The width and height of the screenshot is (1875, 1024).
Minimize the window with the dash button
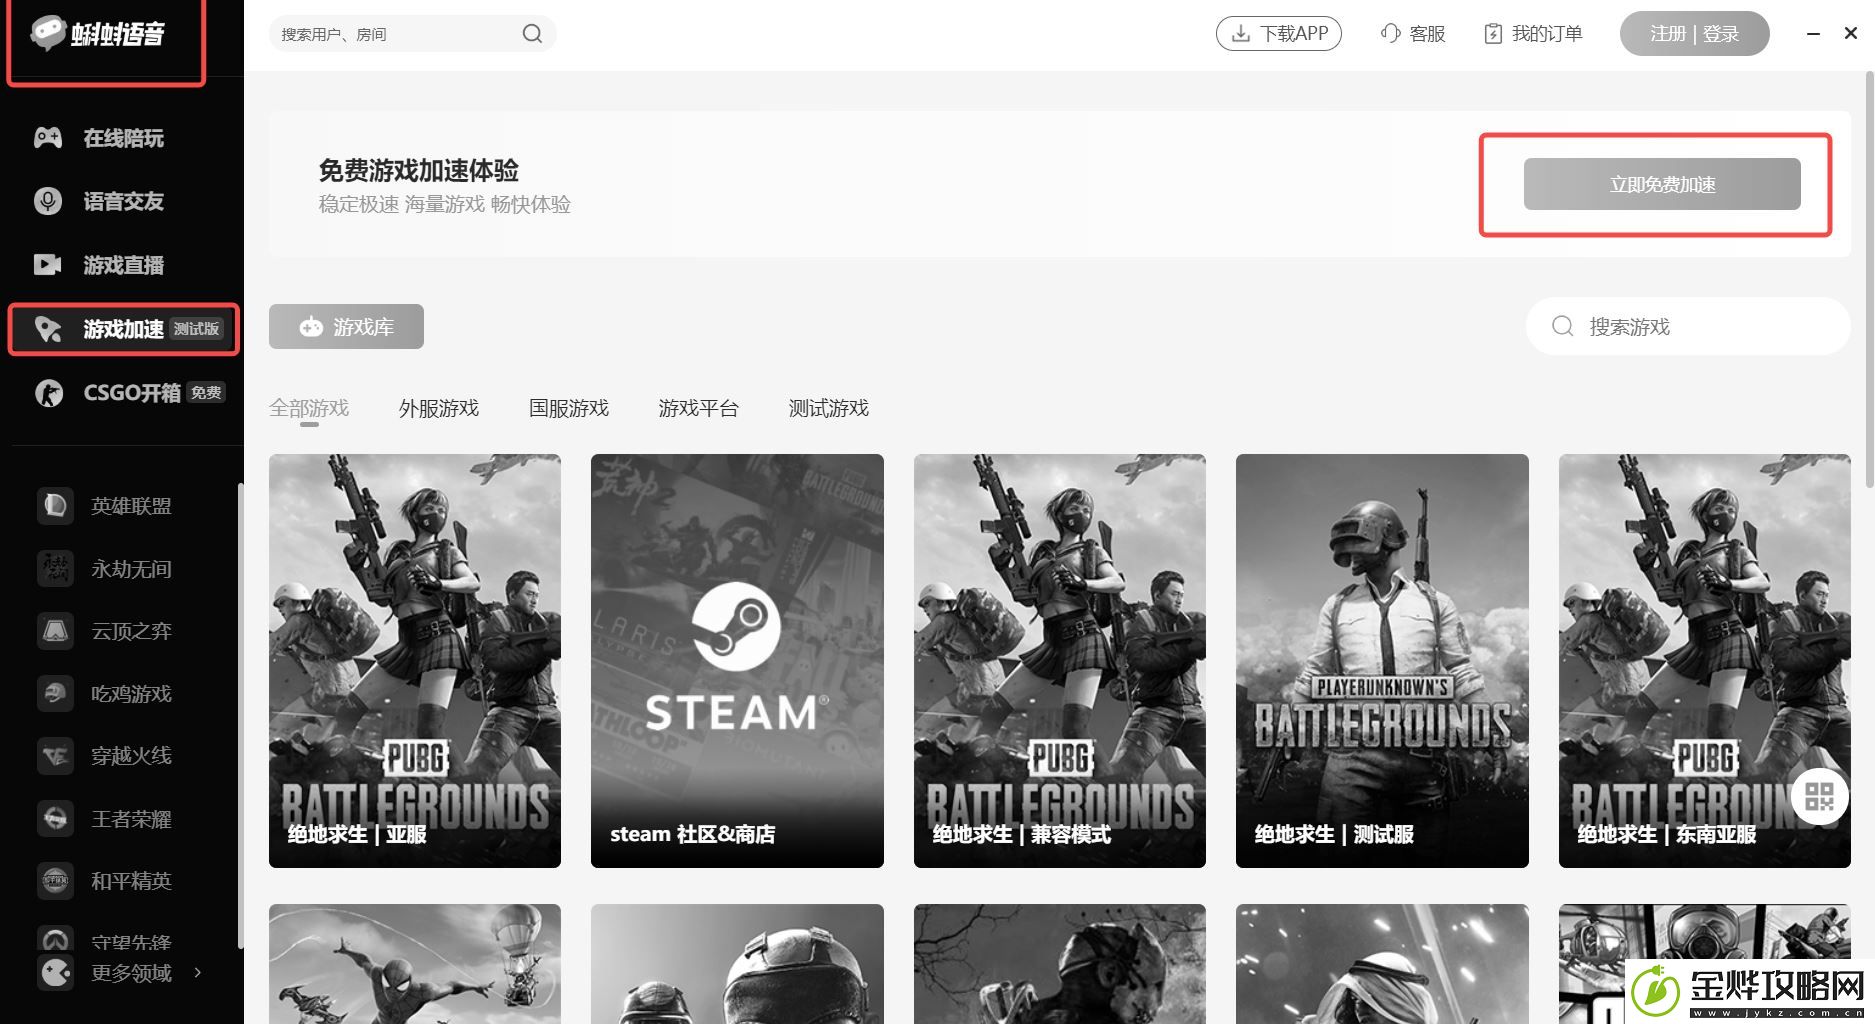pyautogui.click(x=1813, y=34)
